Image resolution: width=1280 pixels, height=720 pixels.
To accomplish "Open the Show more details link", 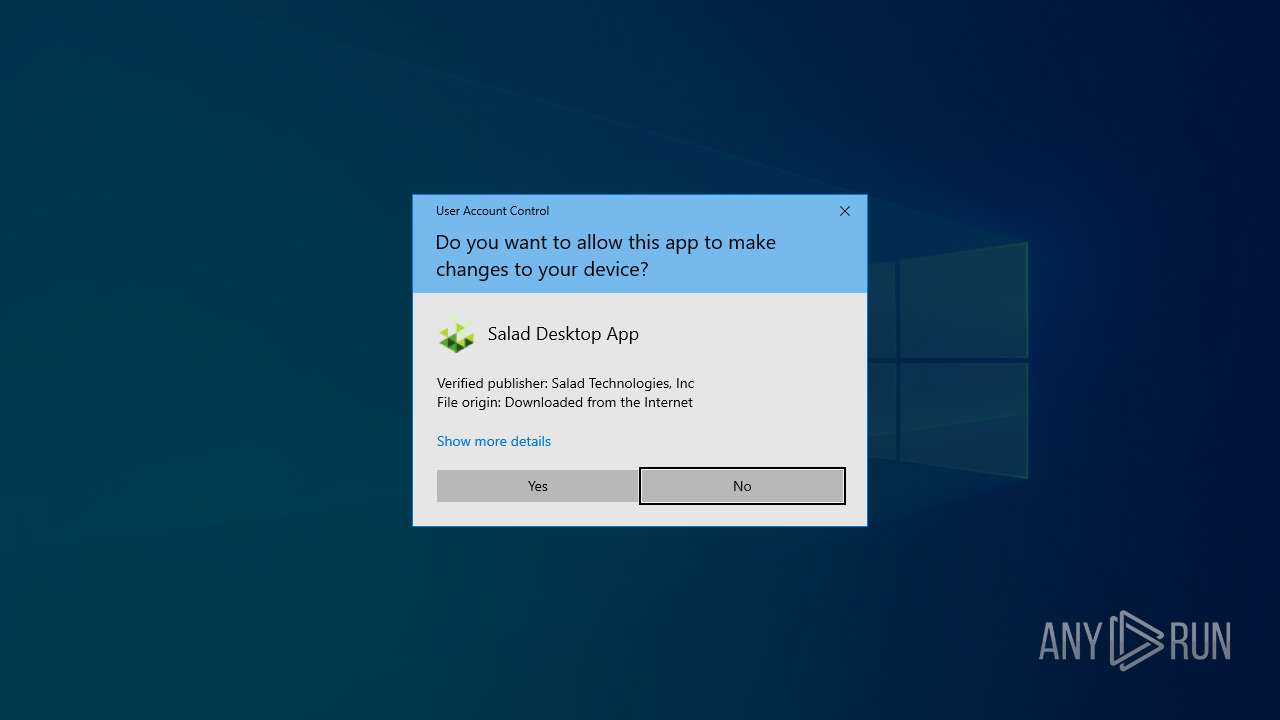I will coord(494,441).
